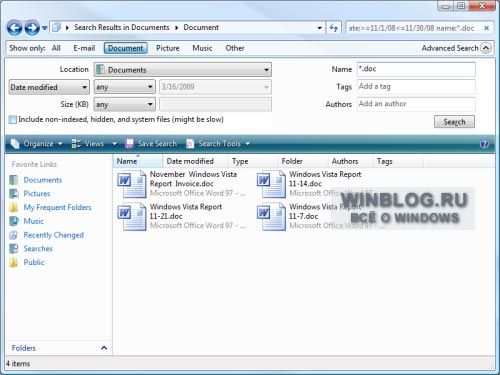This screenshot has width=500, height=375.
Task: Click the 'Document' breadcrumb in address bar
Action: click(201, 28)
